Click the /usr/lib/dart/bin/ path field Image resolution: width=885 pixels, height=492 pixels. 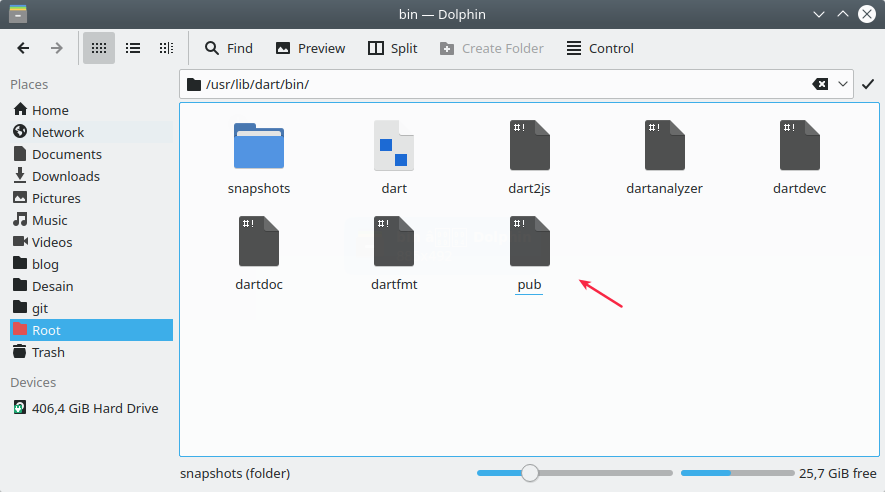pos(500,84)
